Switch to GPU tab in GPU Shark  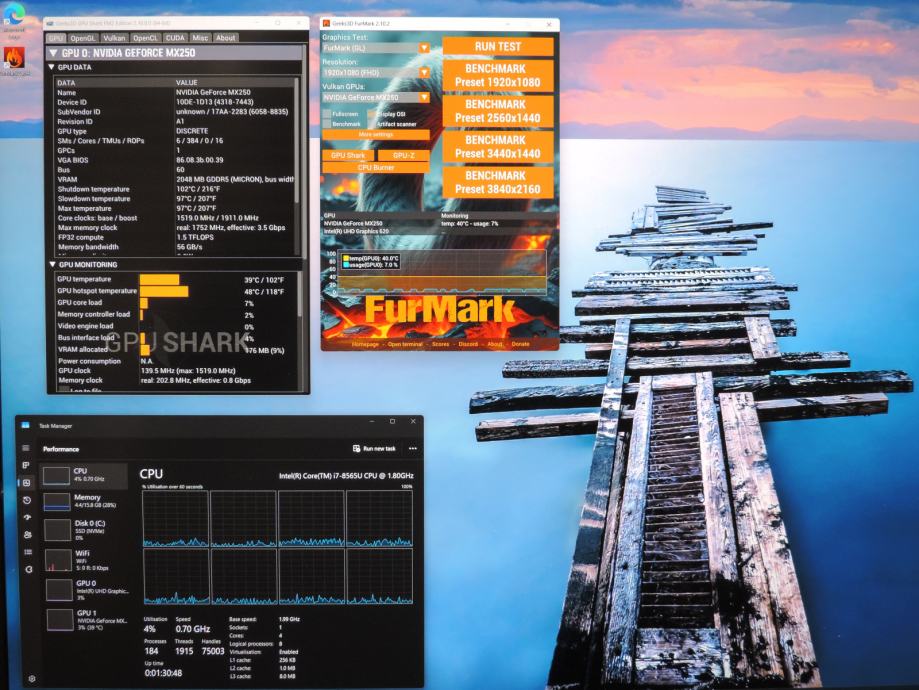click(x=56, y=38)
